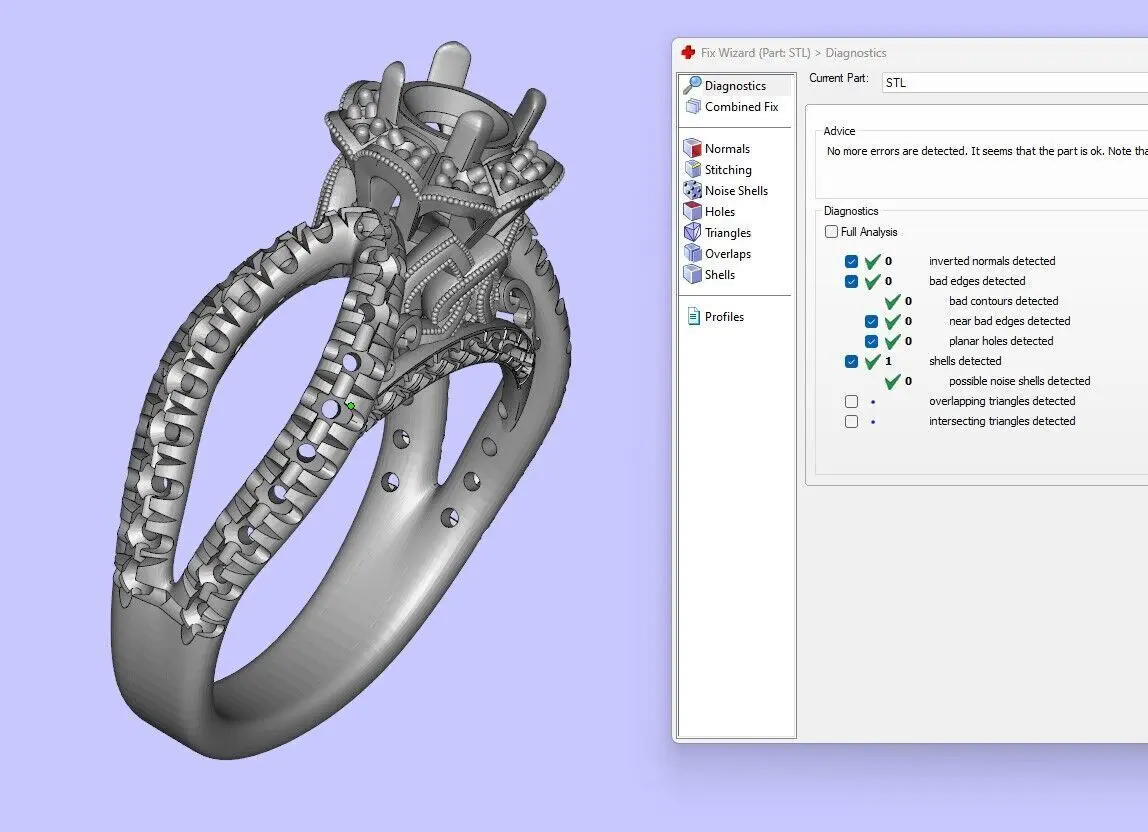Click the green checkmark beside bad edges
The image size is (1148, 832).
(x=872, y=281)
